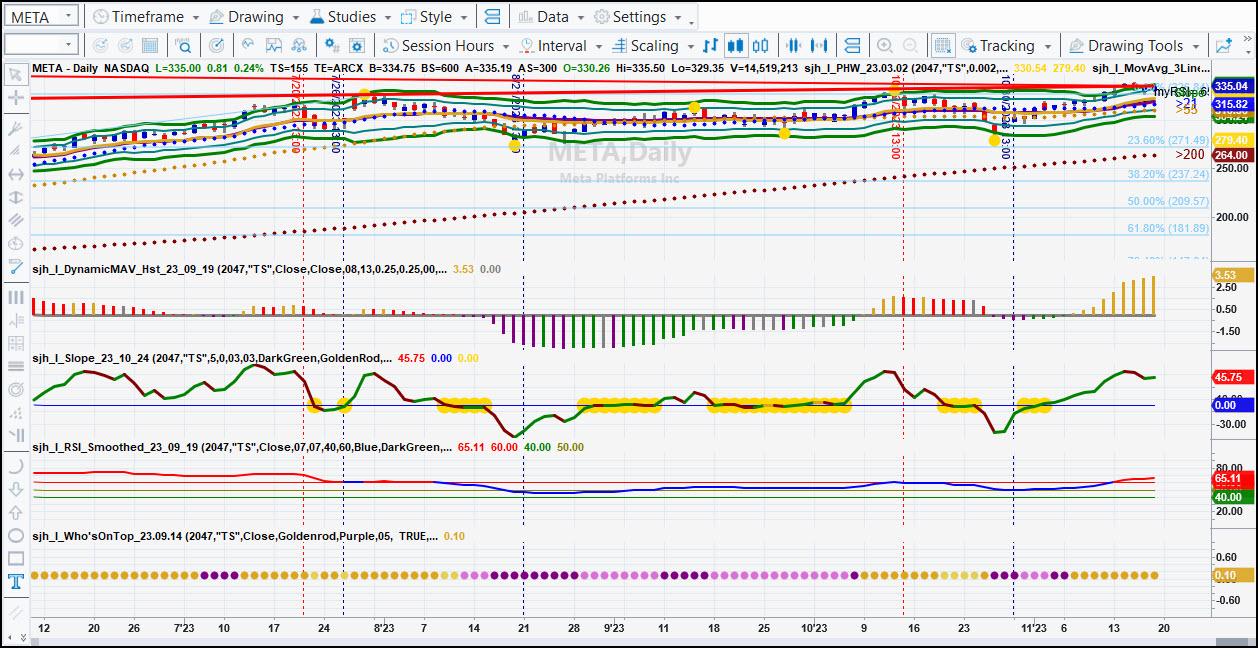The height and width of the screenshot is (648, 1258).
Task: Select the ellipse drawing tool
Action: [x=15, y=535]
